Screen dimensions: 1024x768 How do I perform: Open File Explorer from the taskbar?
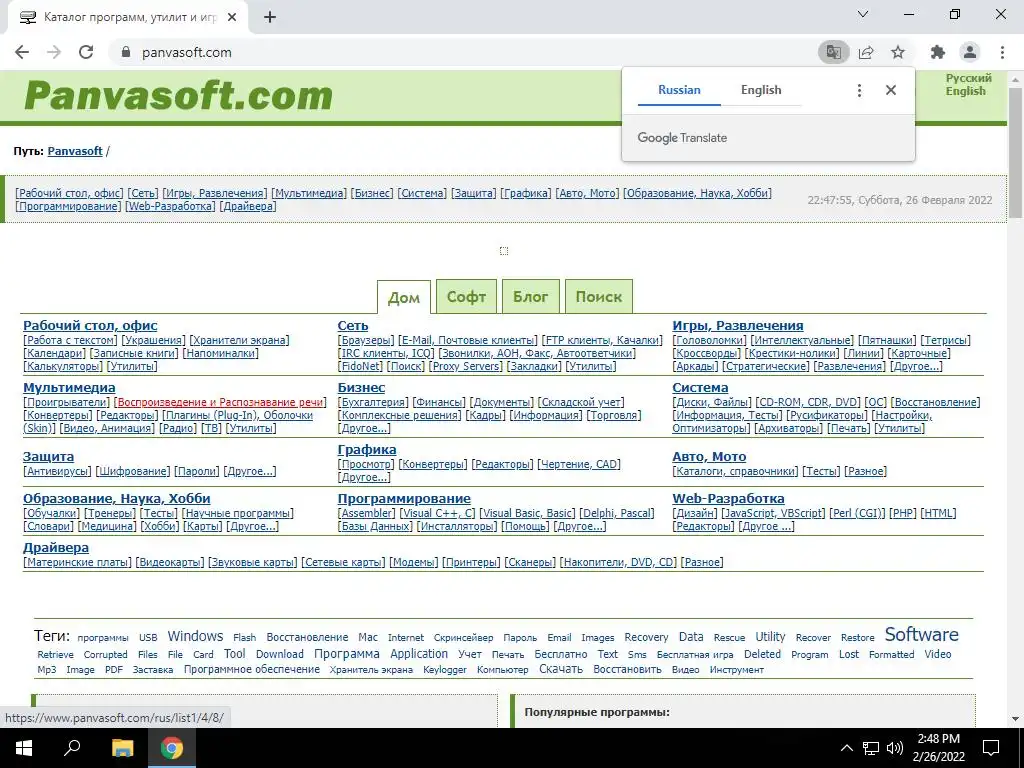pos(122,748)
